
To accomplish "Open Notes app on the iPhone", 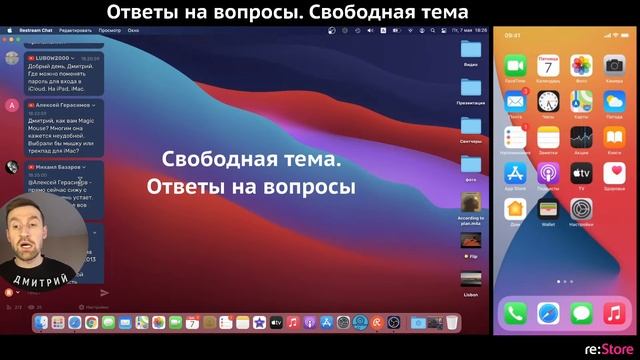I will pos(548,138).
